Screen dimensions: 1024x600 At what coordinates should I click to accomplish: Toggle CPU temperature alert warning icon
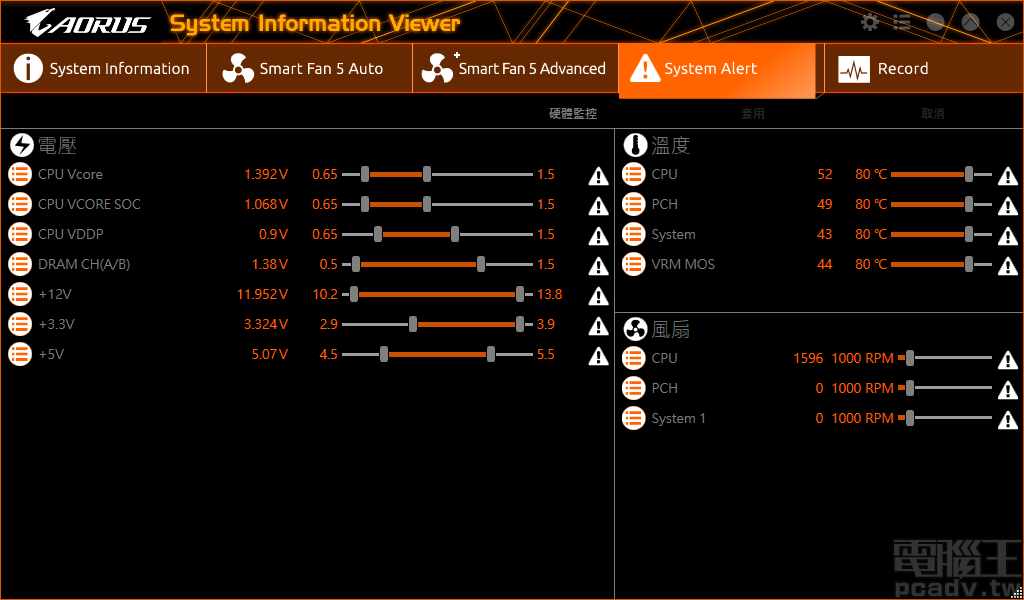[1008, 176]
